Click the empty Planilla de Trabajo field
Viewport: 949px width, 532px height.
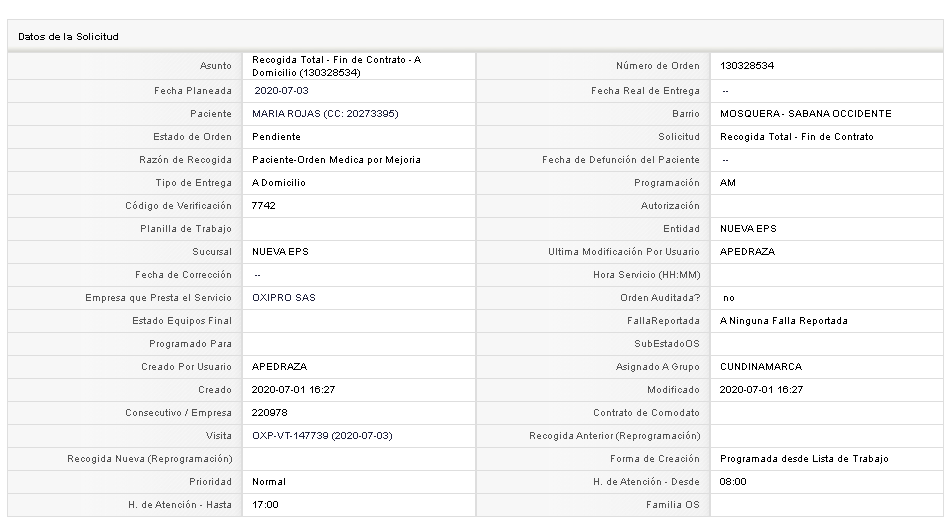click(x=359, y=229)
